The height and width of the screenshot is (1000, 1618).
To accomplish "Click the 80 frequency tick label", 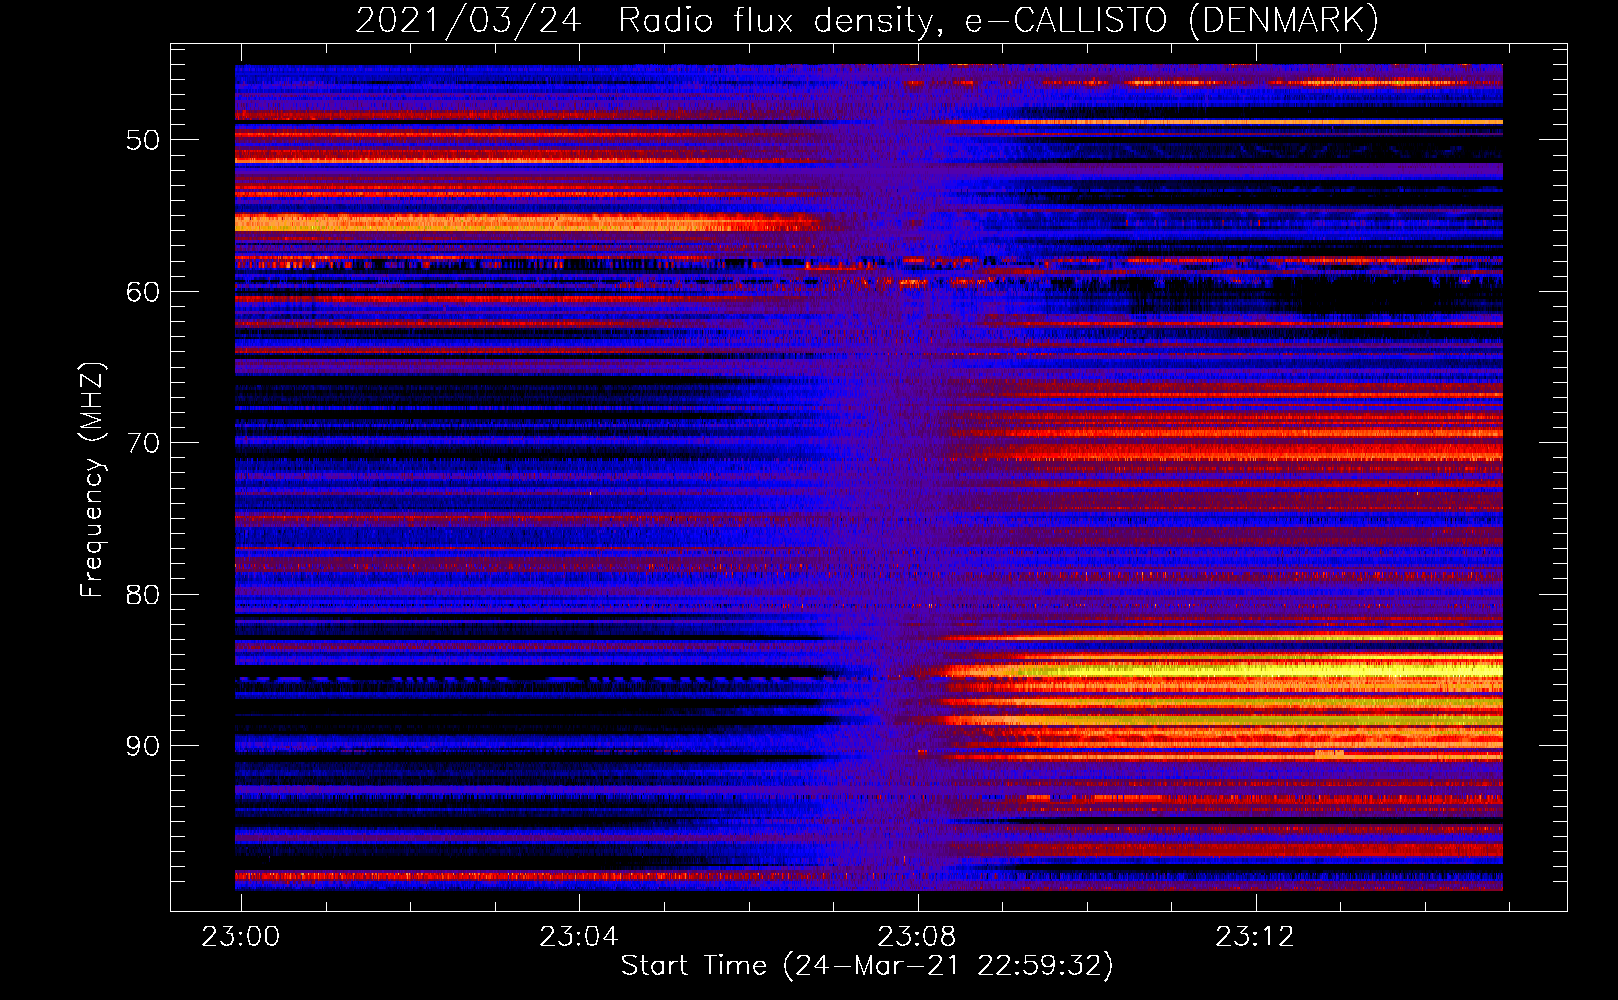I will pos(142,595).
